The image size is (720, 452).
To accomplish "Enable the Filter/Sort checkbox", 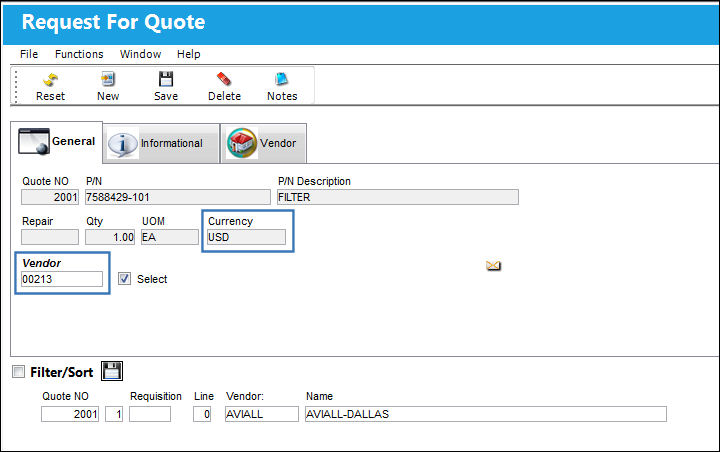I will (18, 372).
